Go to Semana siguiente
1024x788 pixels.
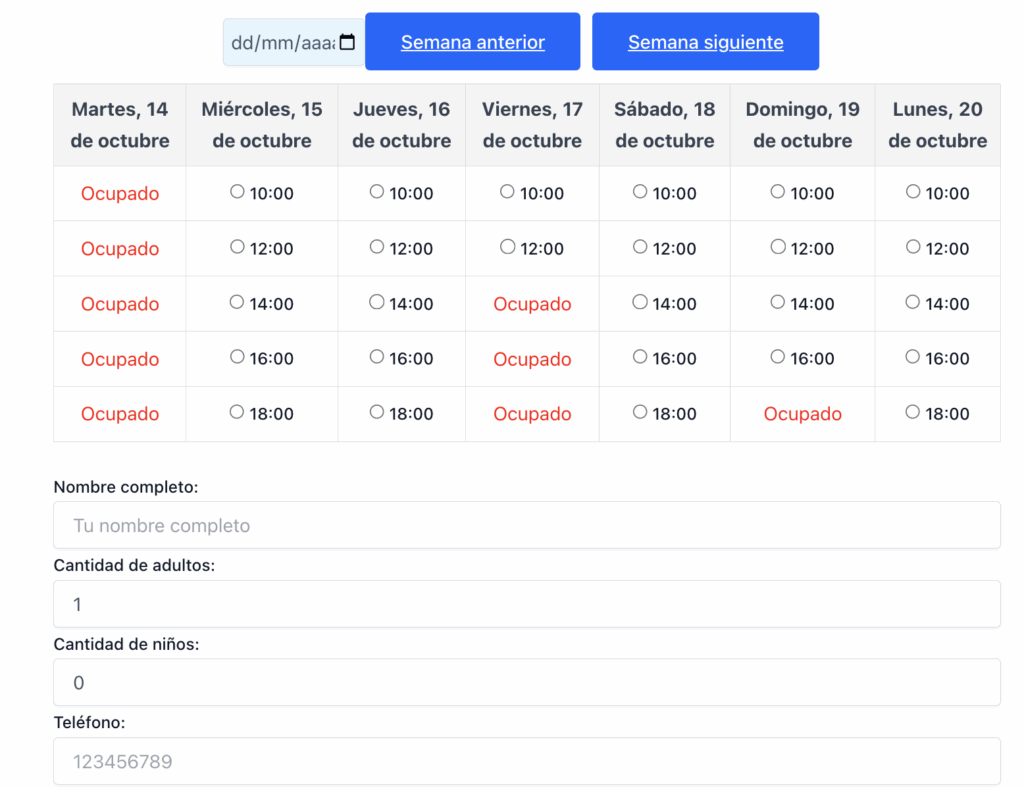(x=705, y=42)
